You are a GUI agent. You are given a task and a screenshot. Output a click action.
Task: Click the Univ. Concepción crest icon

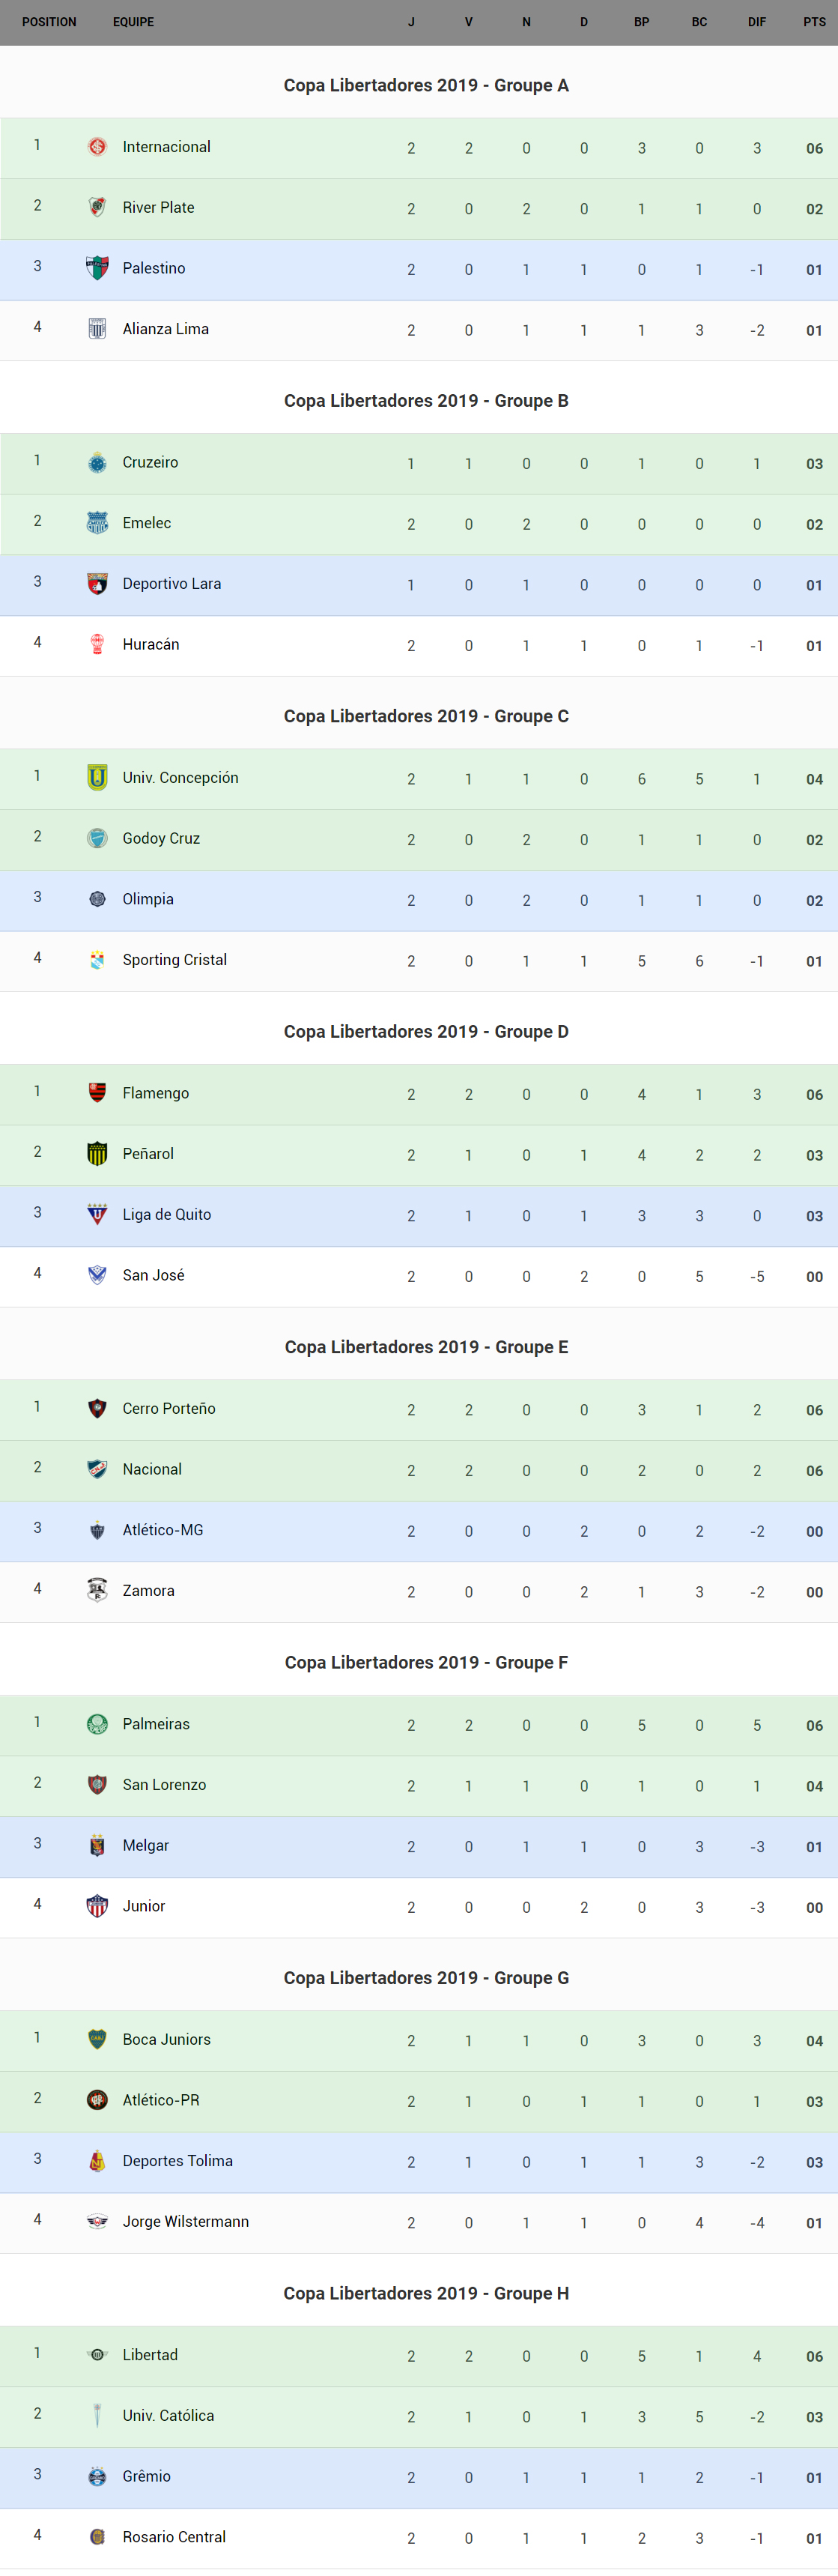tap(97, 777)
